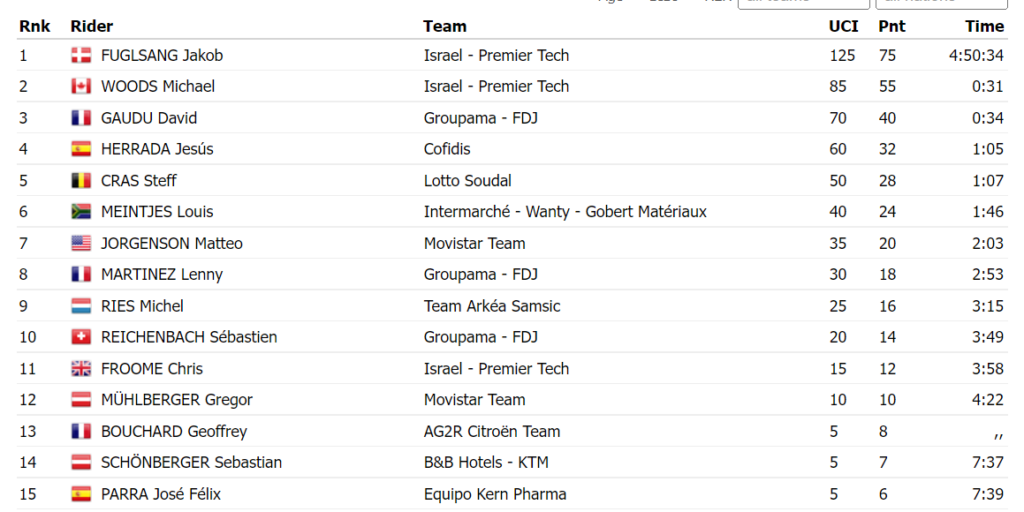Click the Canadian flag next to Woods

click(81, 87)
